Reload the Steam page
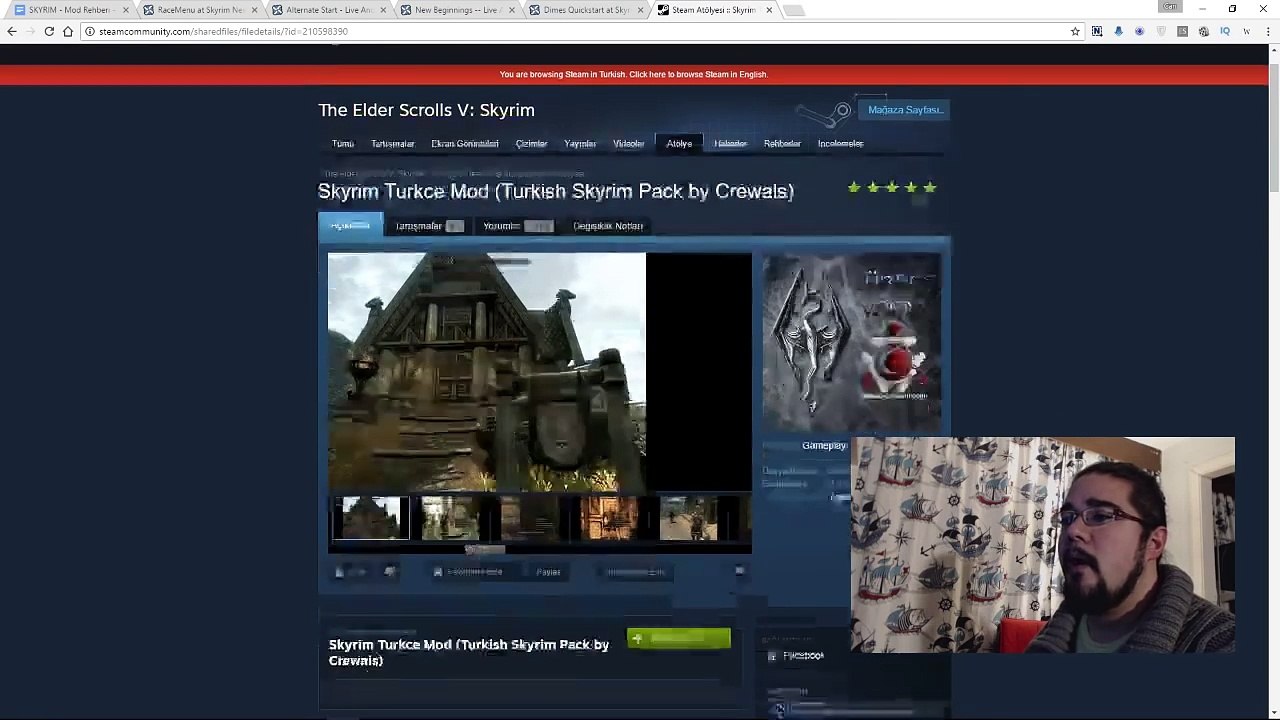Viewport: 1280px width, 720px height. tap(49, 31)
